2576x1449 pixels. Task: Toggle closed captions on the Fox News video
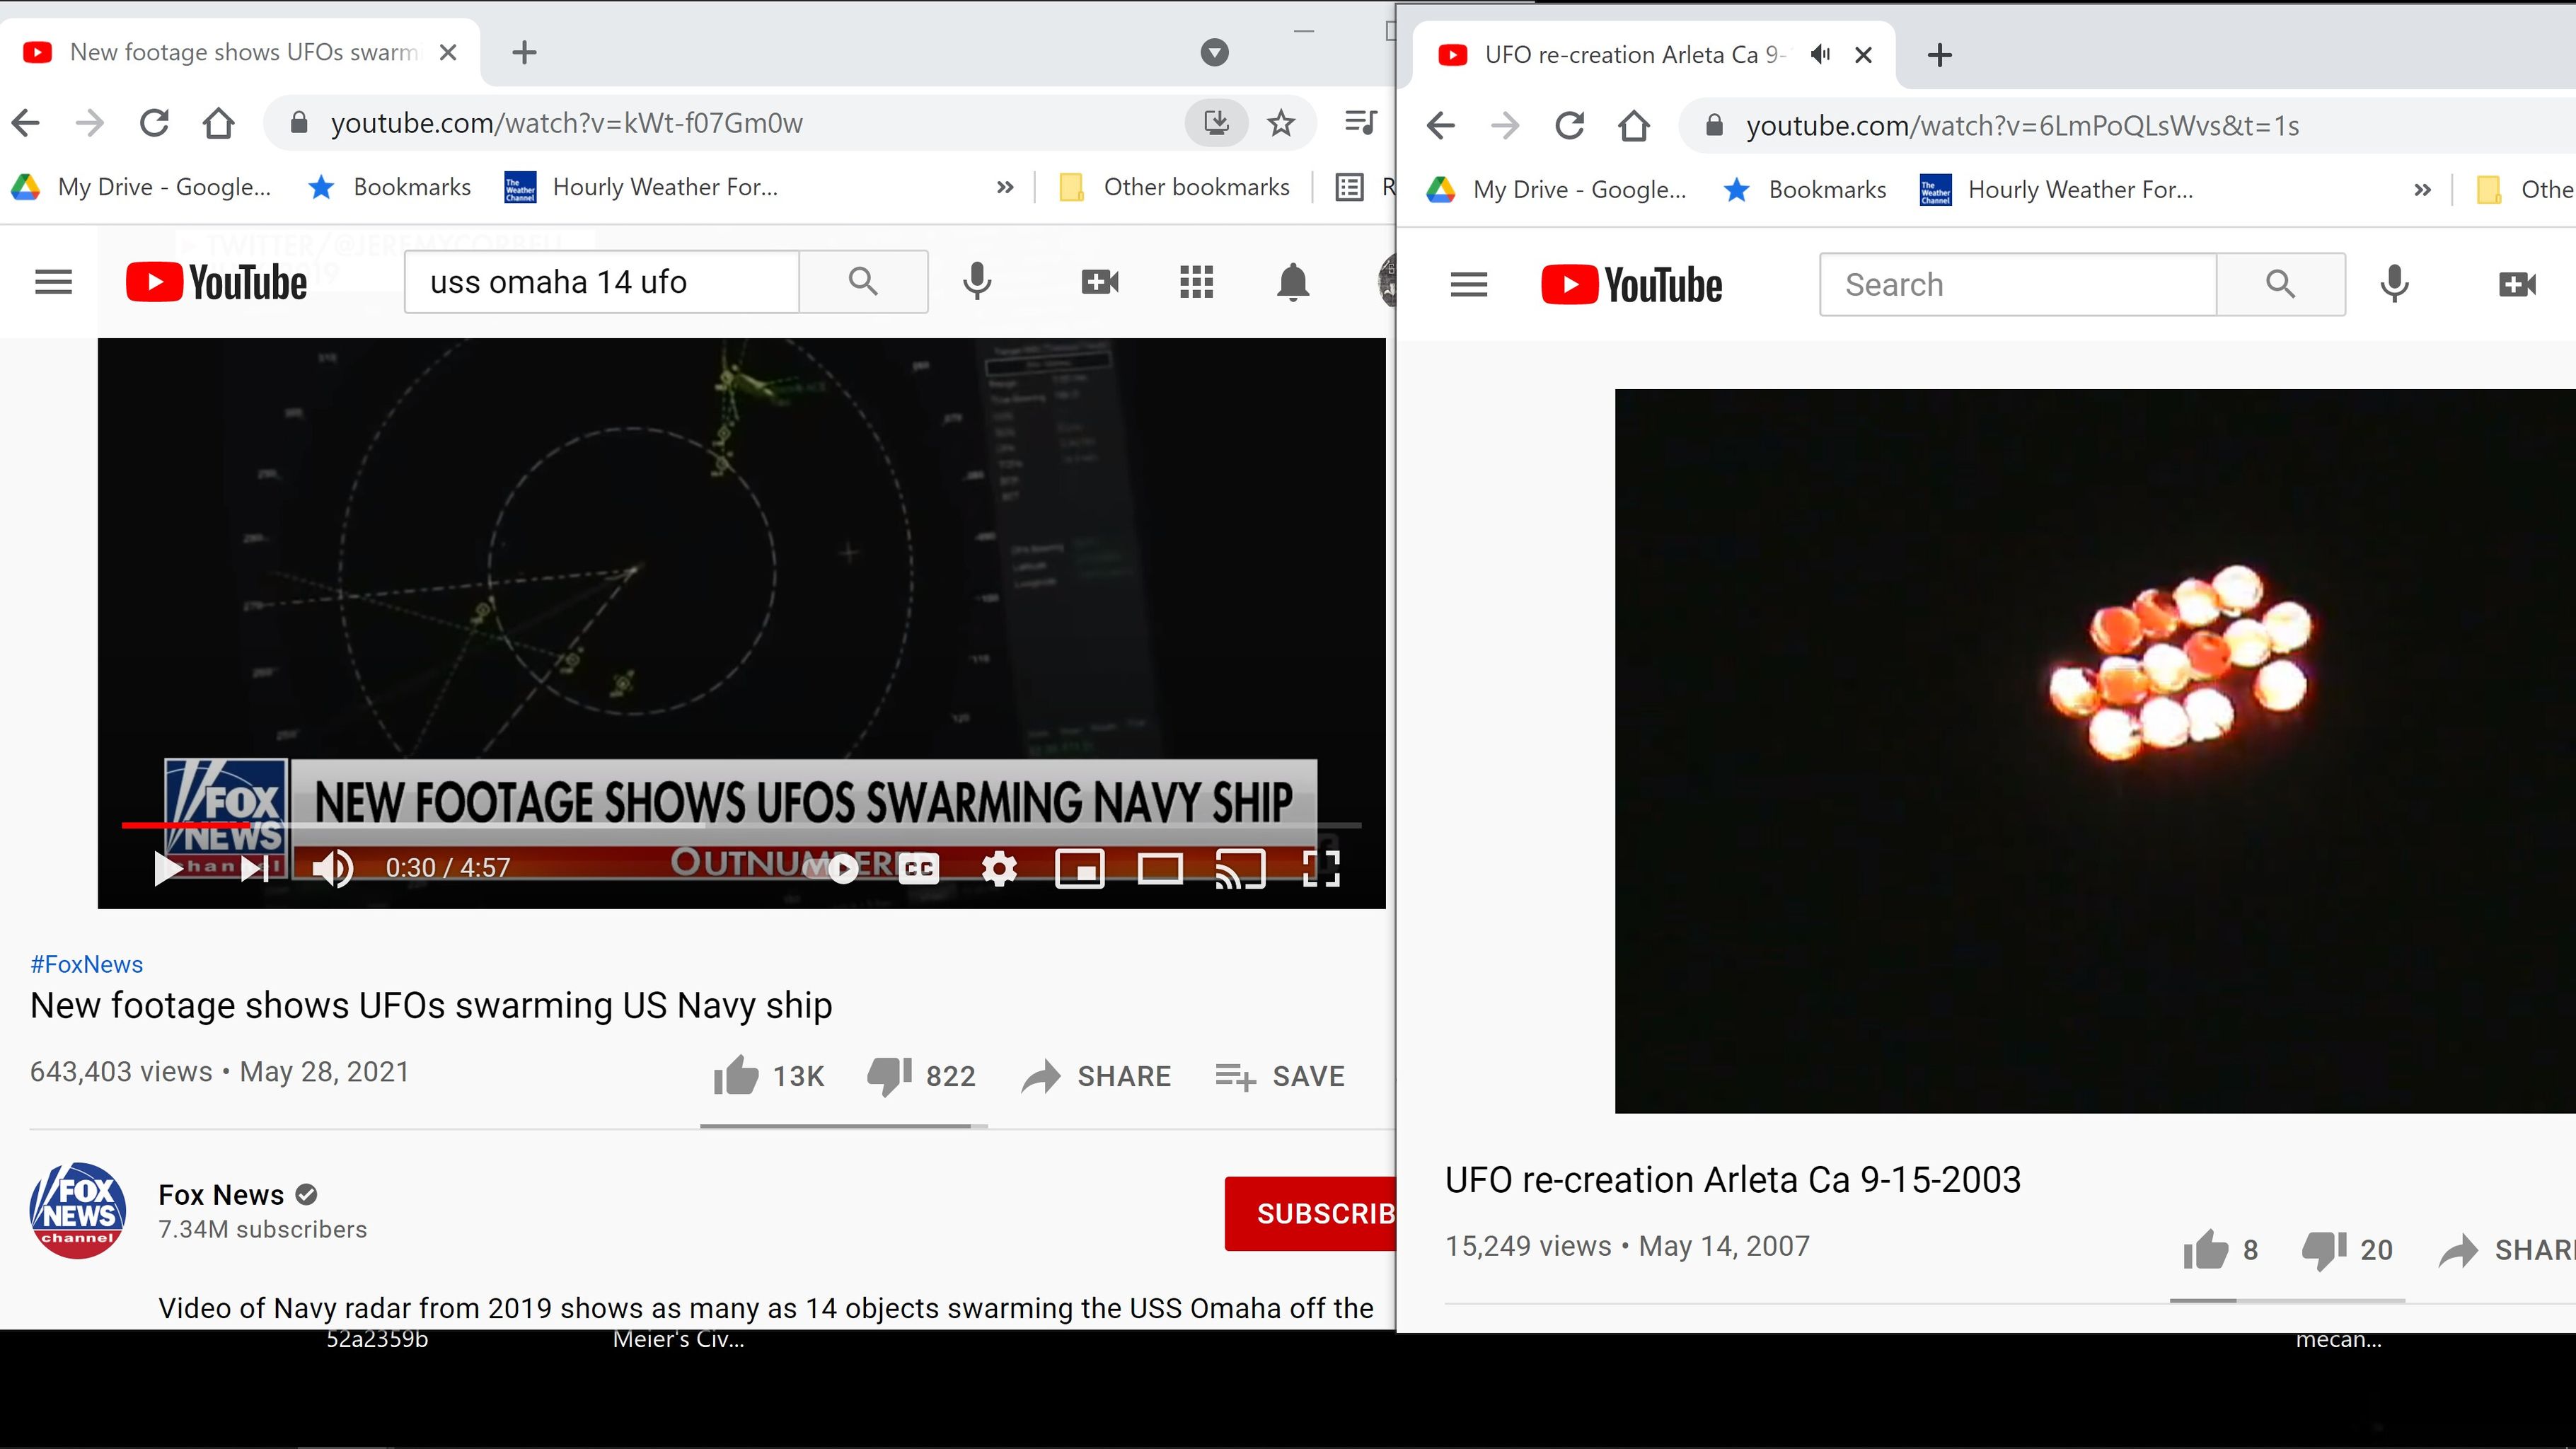919,868
